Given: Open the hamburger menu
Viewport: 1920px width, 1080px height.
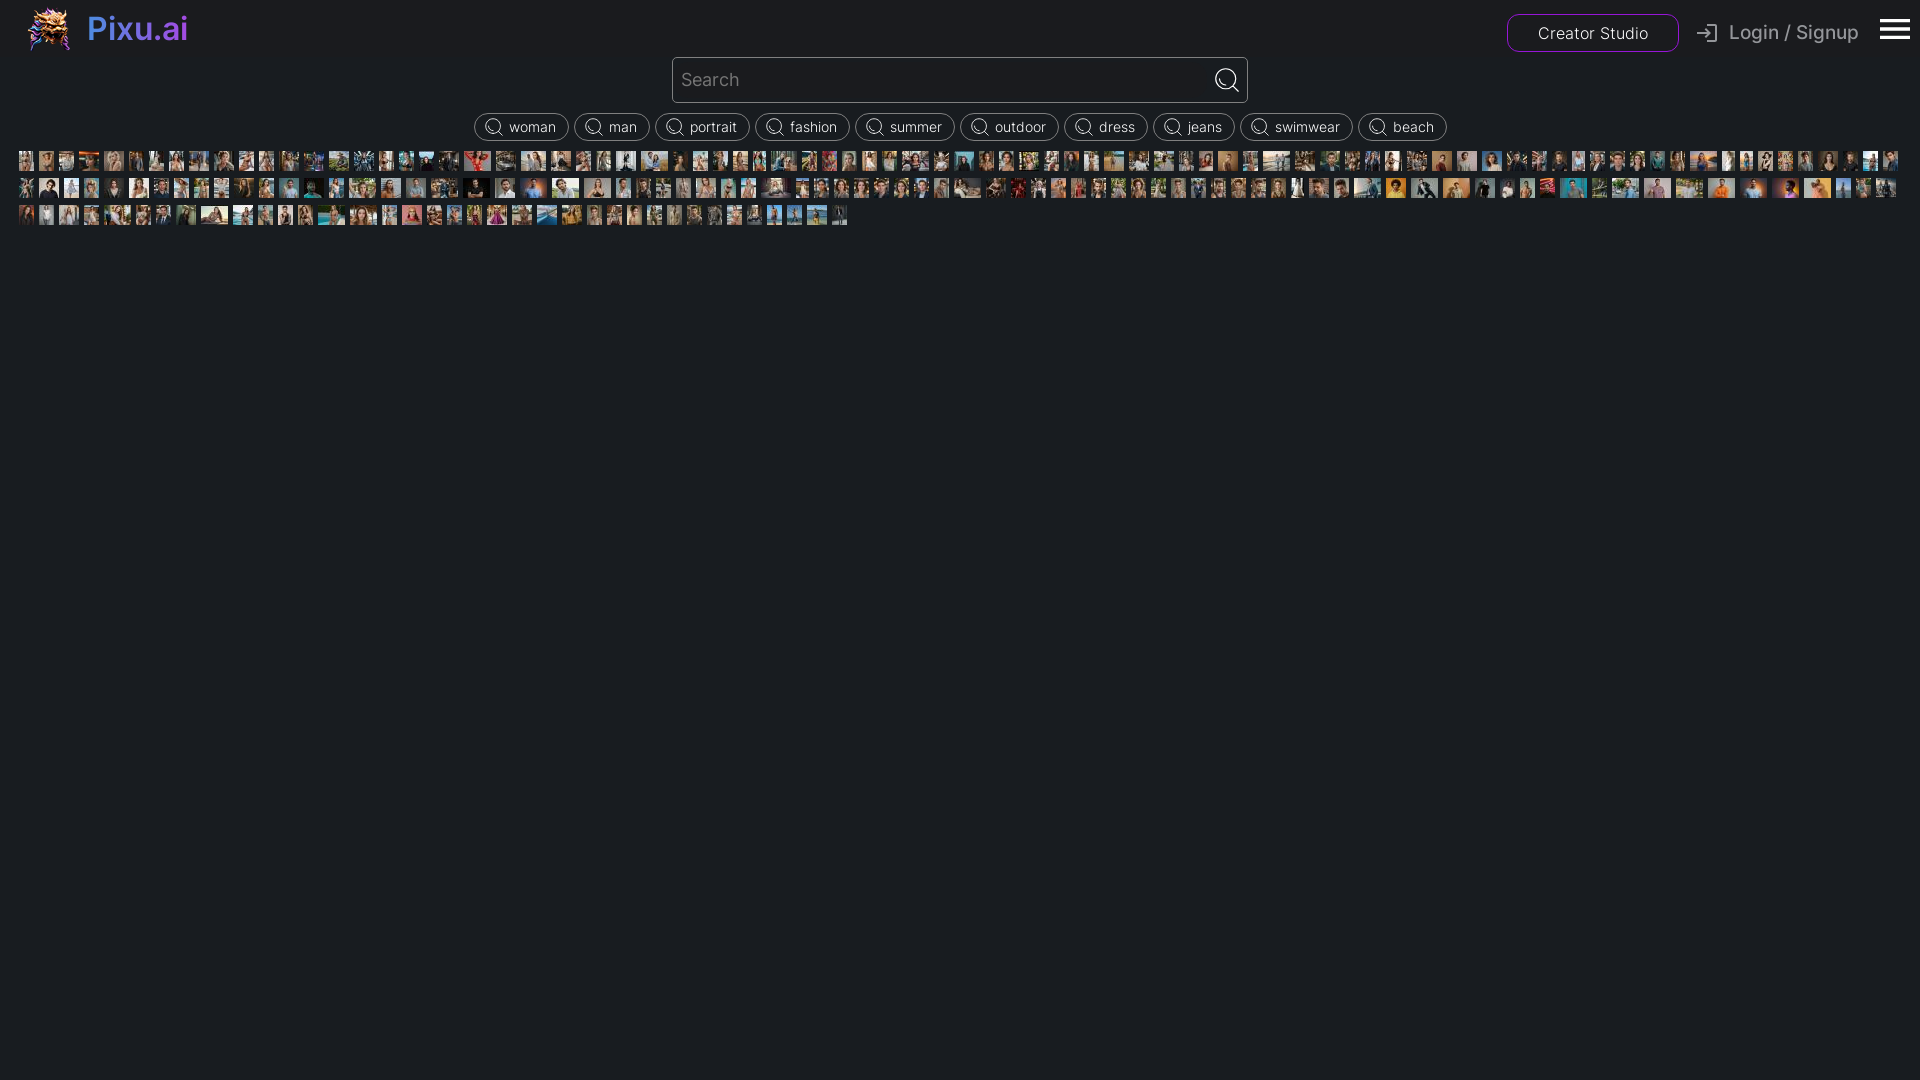Looking at the screenshot, I should pos(1894,29).
